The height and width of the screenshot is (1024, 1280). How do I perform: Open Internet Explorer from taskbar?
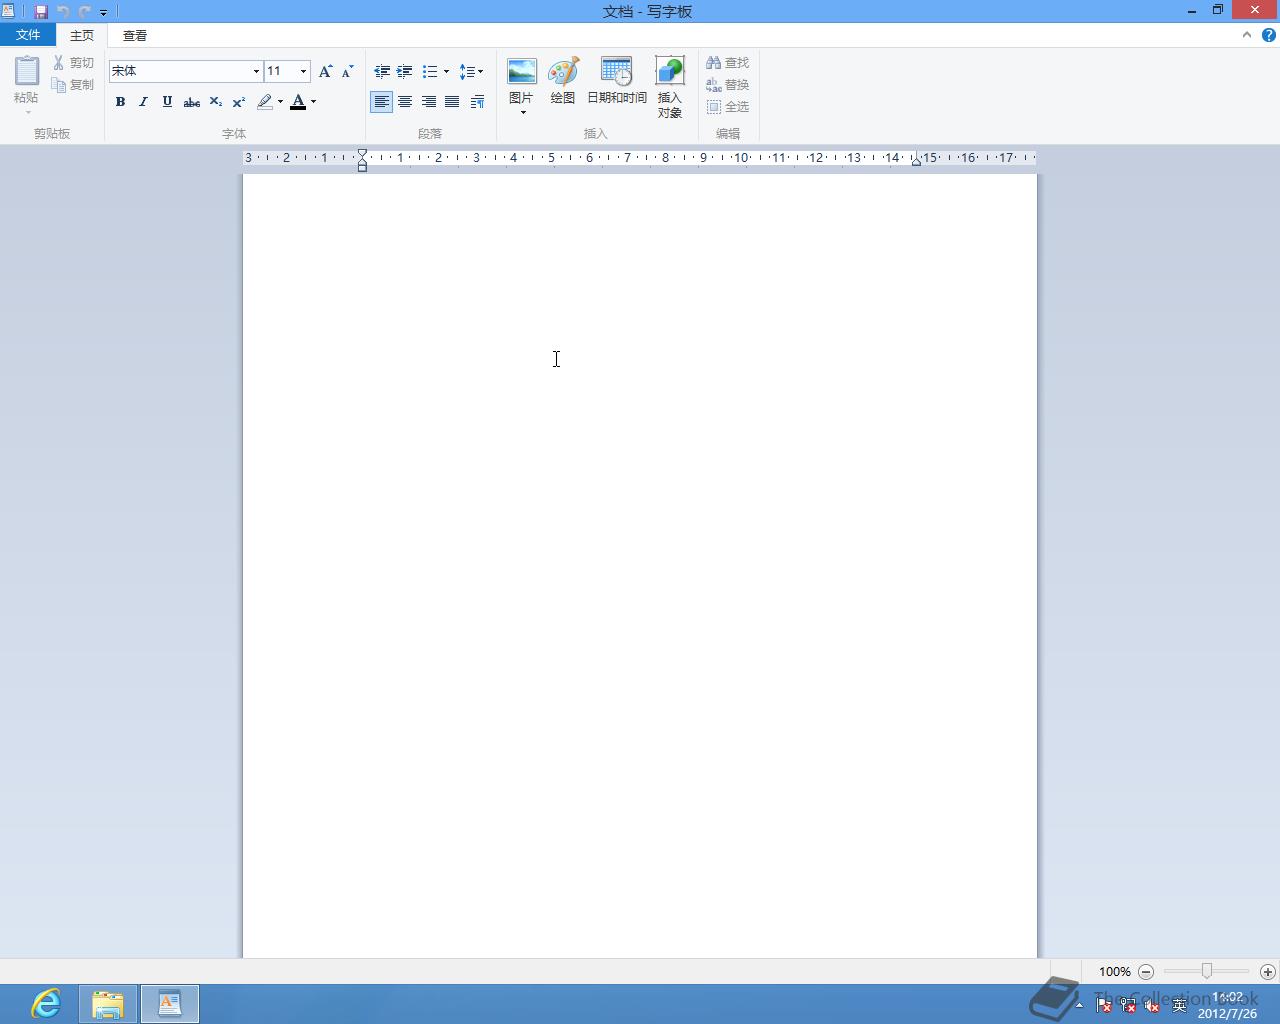(x=46, y=1003)
